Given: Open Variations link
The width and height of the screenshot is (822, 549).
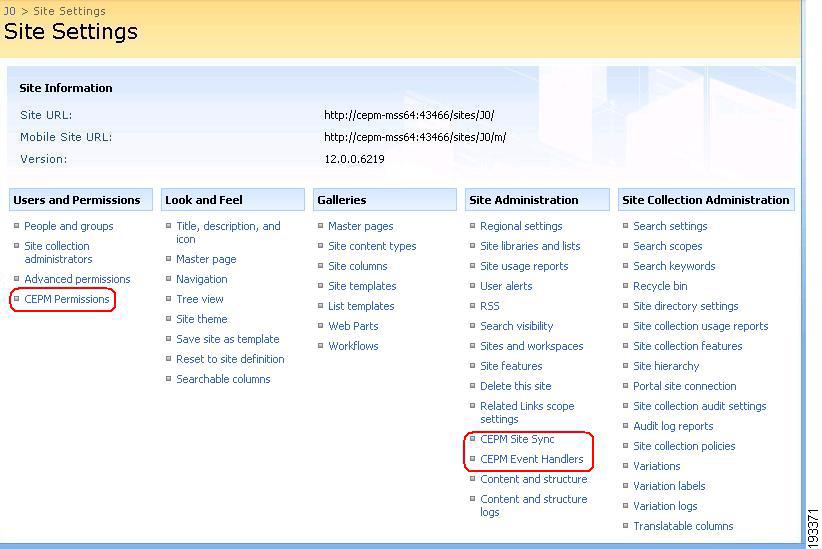Looking at the screenshot, I should [x=657, y=466].
